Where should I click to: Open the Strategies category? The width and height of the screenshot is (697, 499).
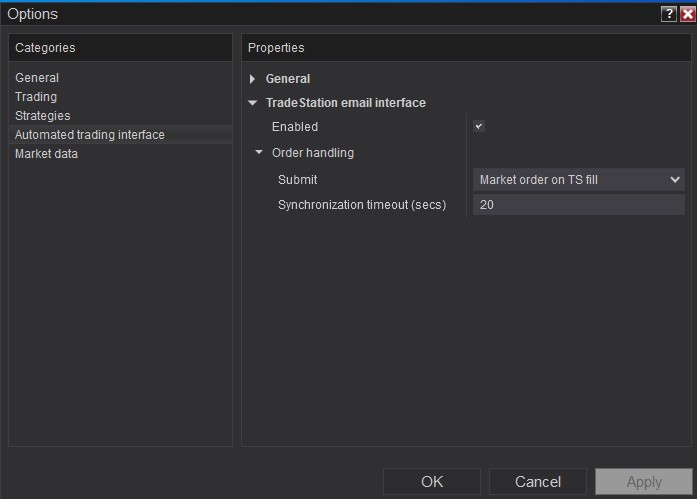pos(43,116)
